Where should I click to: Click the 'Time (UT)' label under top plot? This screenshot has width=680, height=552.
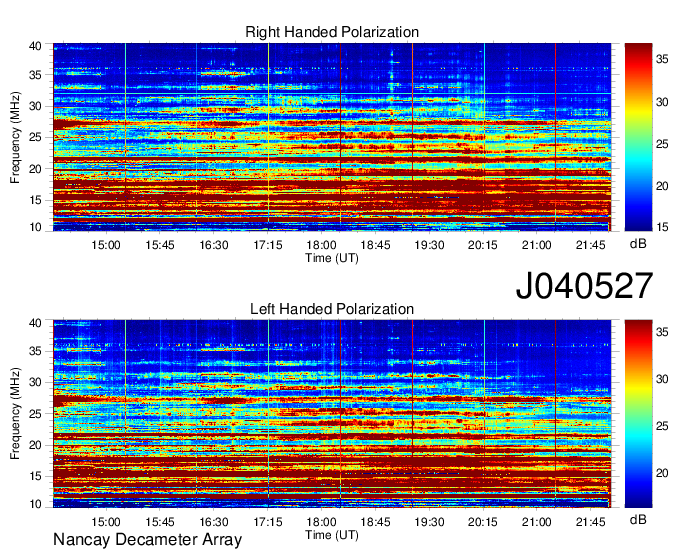point(332,258)
